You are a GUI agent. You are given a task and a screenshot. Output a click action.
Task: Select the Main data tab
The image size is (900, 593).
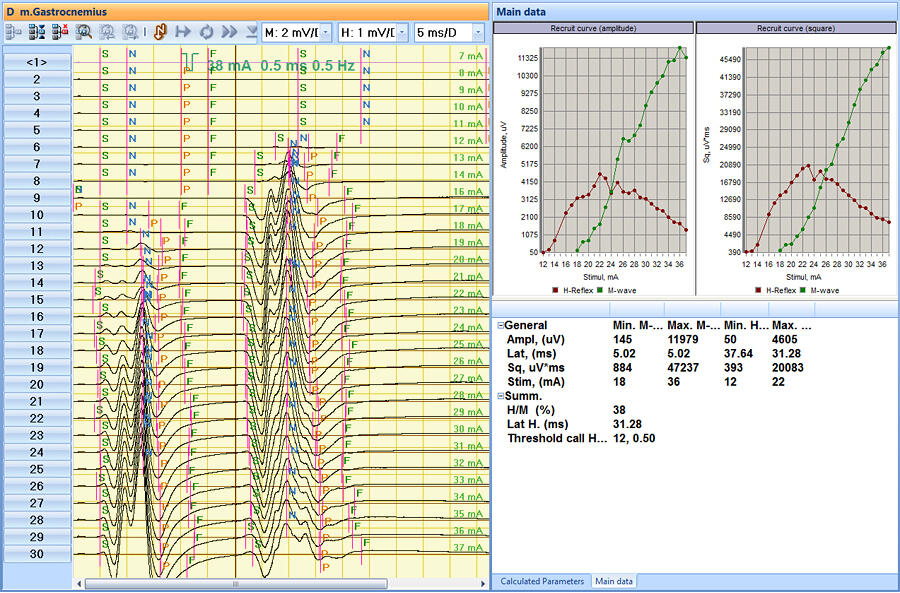pos(612,581)
